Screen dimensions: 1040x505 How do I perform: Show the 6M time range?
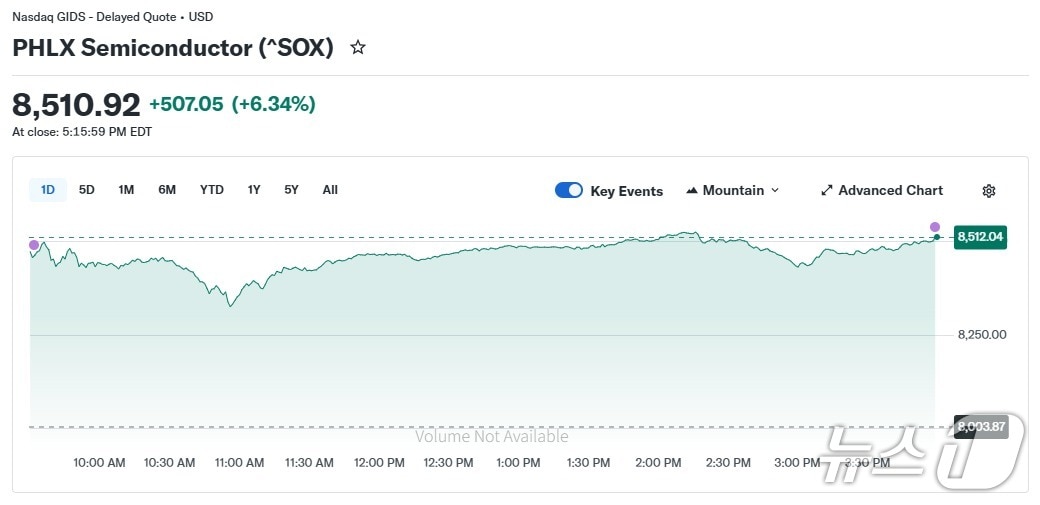coord(167,190)
